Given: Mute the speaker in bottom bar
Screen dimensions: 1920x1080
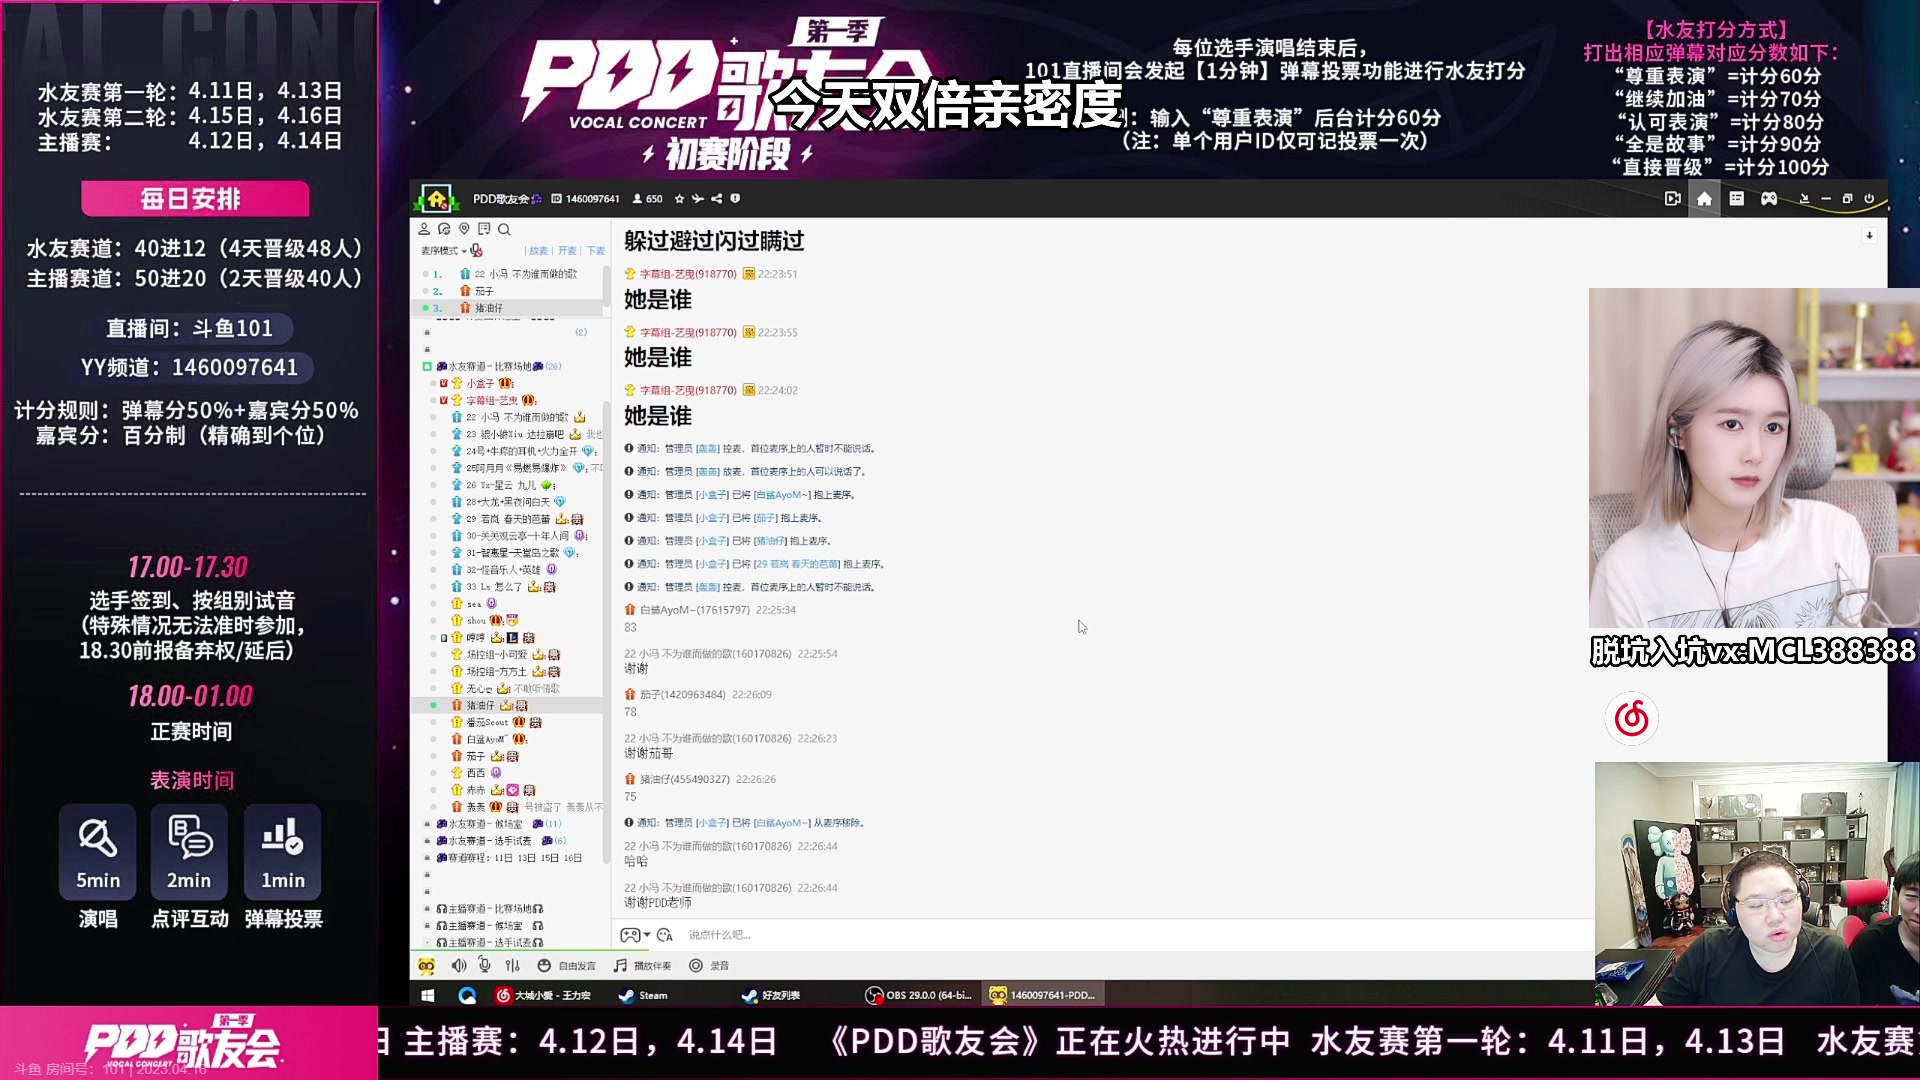Looking at the screenshot, I should click(458, 966).
